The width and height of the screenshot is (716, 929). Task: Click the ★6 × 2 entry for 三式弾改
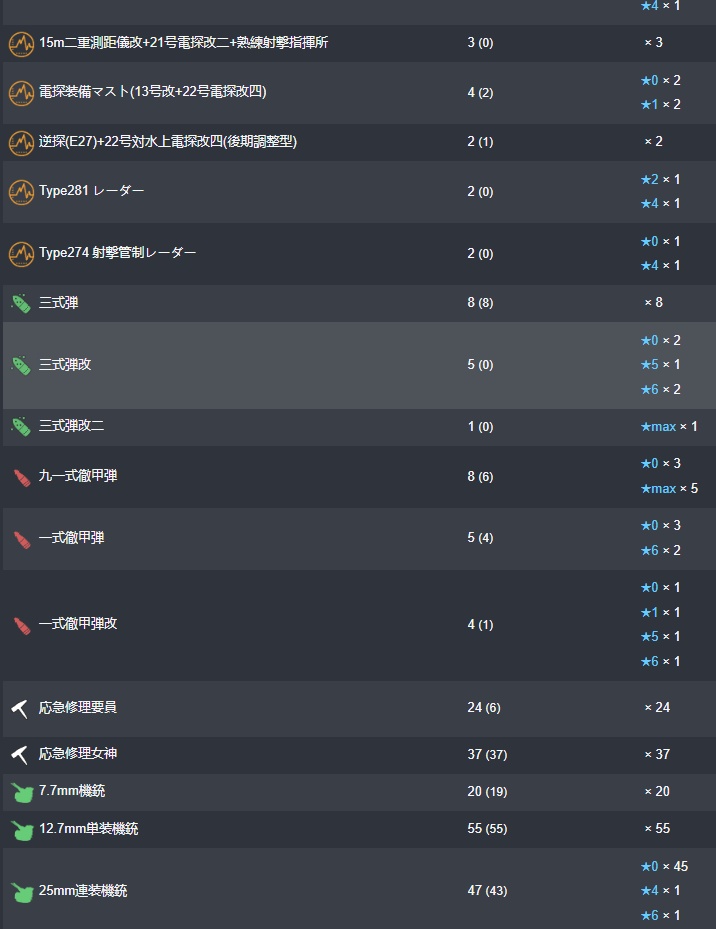(x=660, y=390)
